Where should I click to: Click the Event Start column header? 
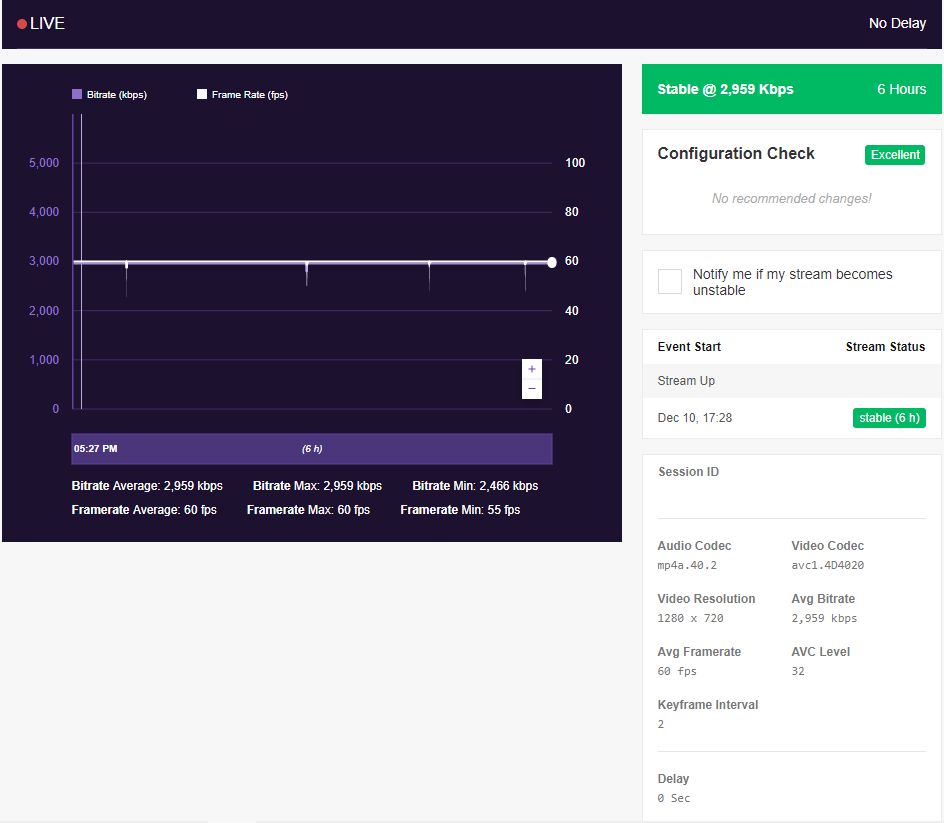[x=689, y=347]
